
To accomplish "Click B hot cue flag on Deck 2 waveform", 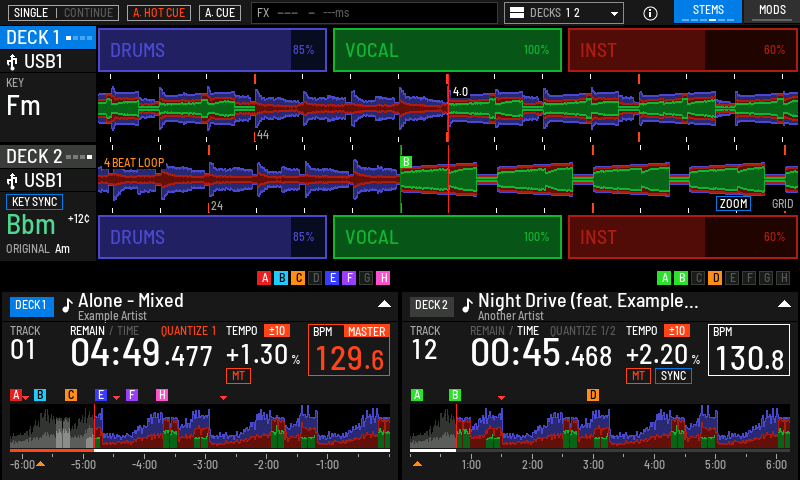I will click(x=406, y=162).
